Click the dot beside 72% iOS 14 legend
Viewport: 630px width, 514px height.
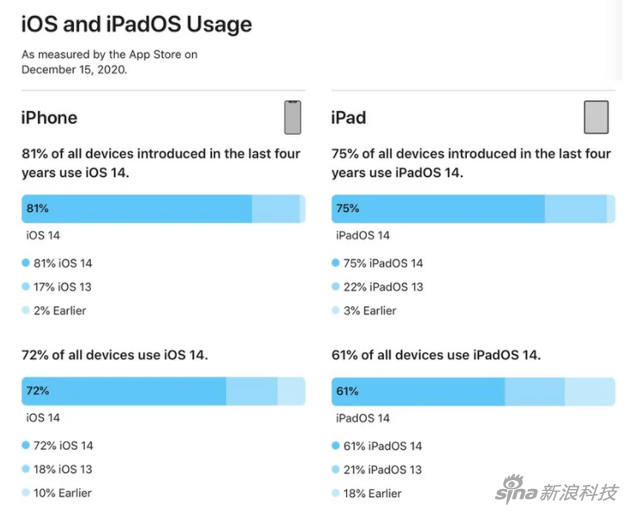pyautogui.click(x=25, y=445)
